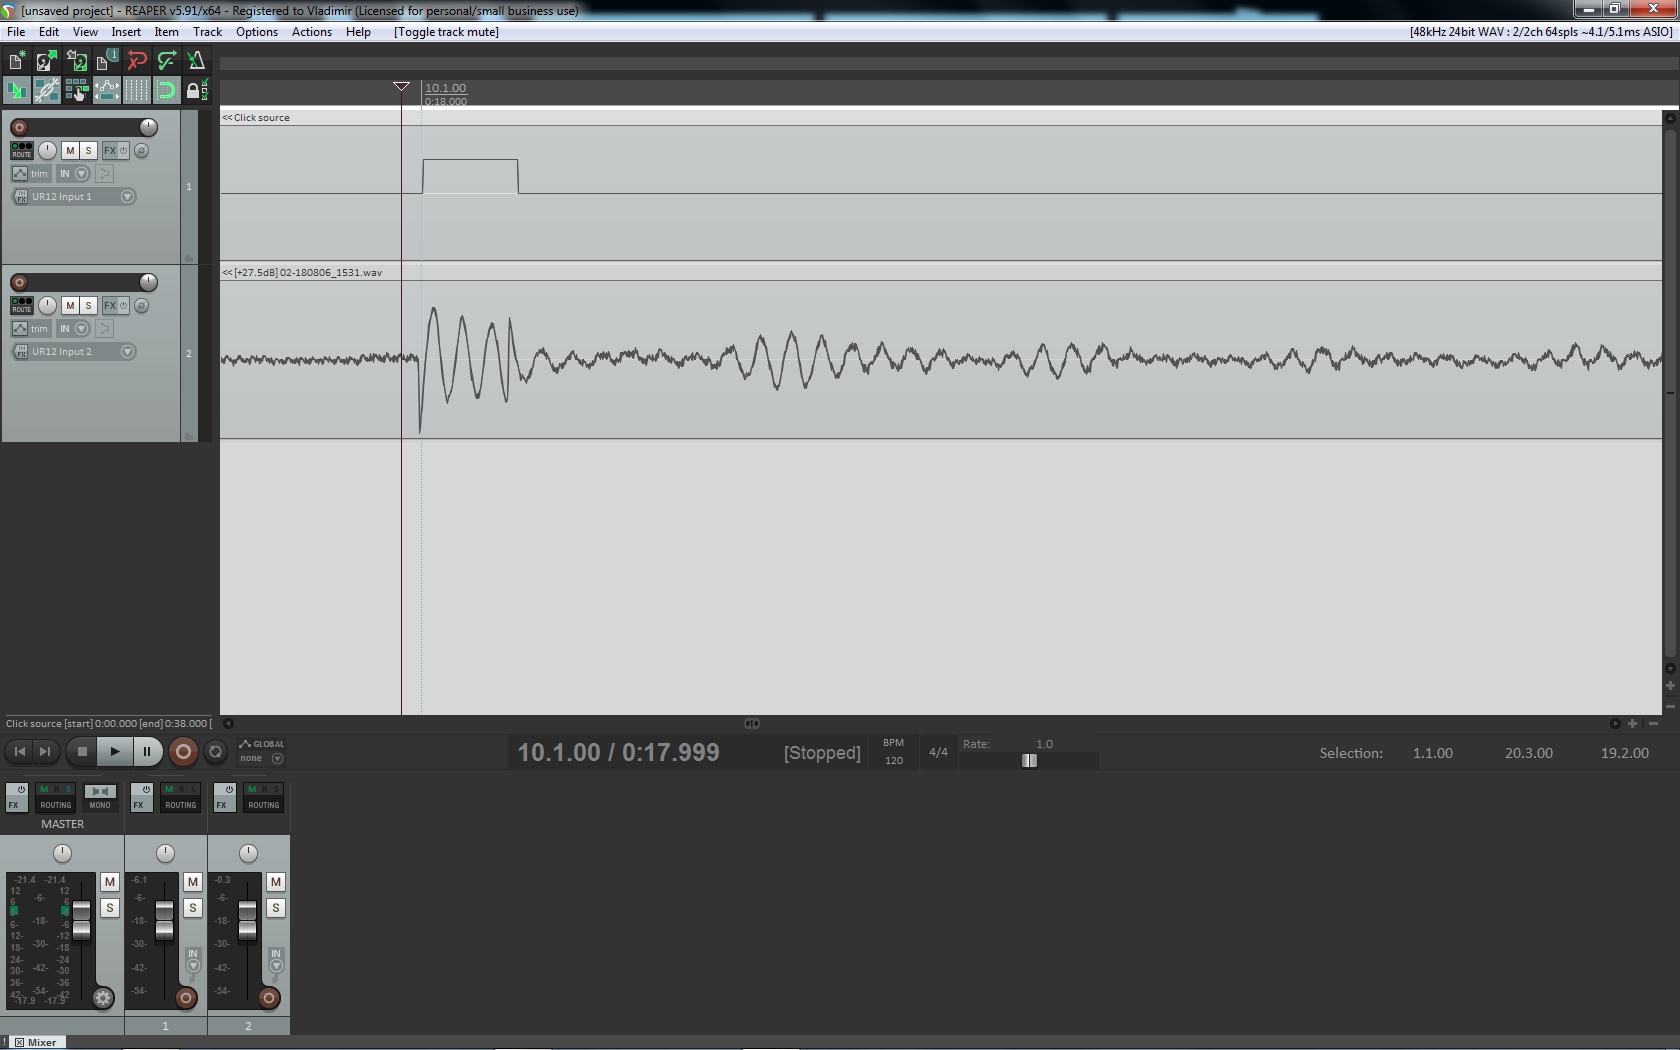Toggle MASTER MONO button
Screen dimensions: 1680x1050
click(100, 797)
